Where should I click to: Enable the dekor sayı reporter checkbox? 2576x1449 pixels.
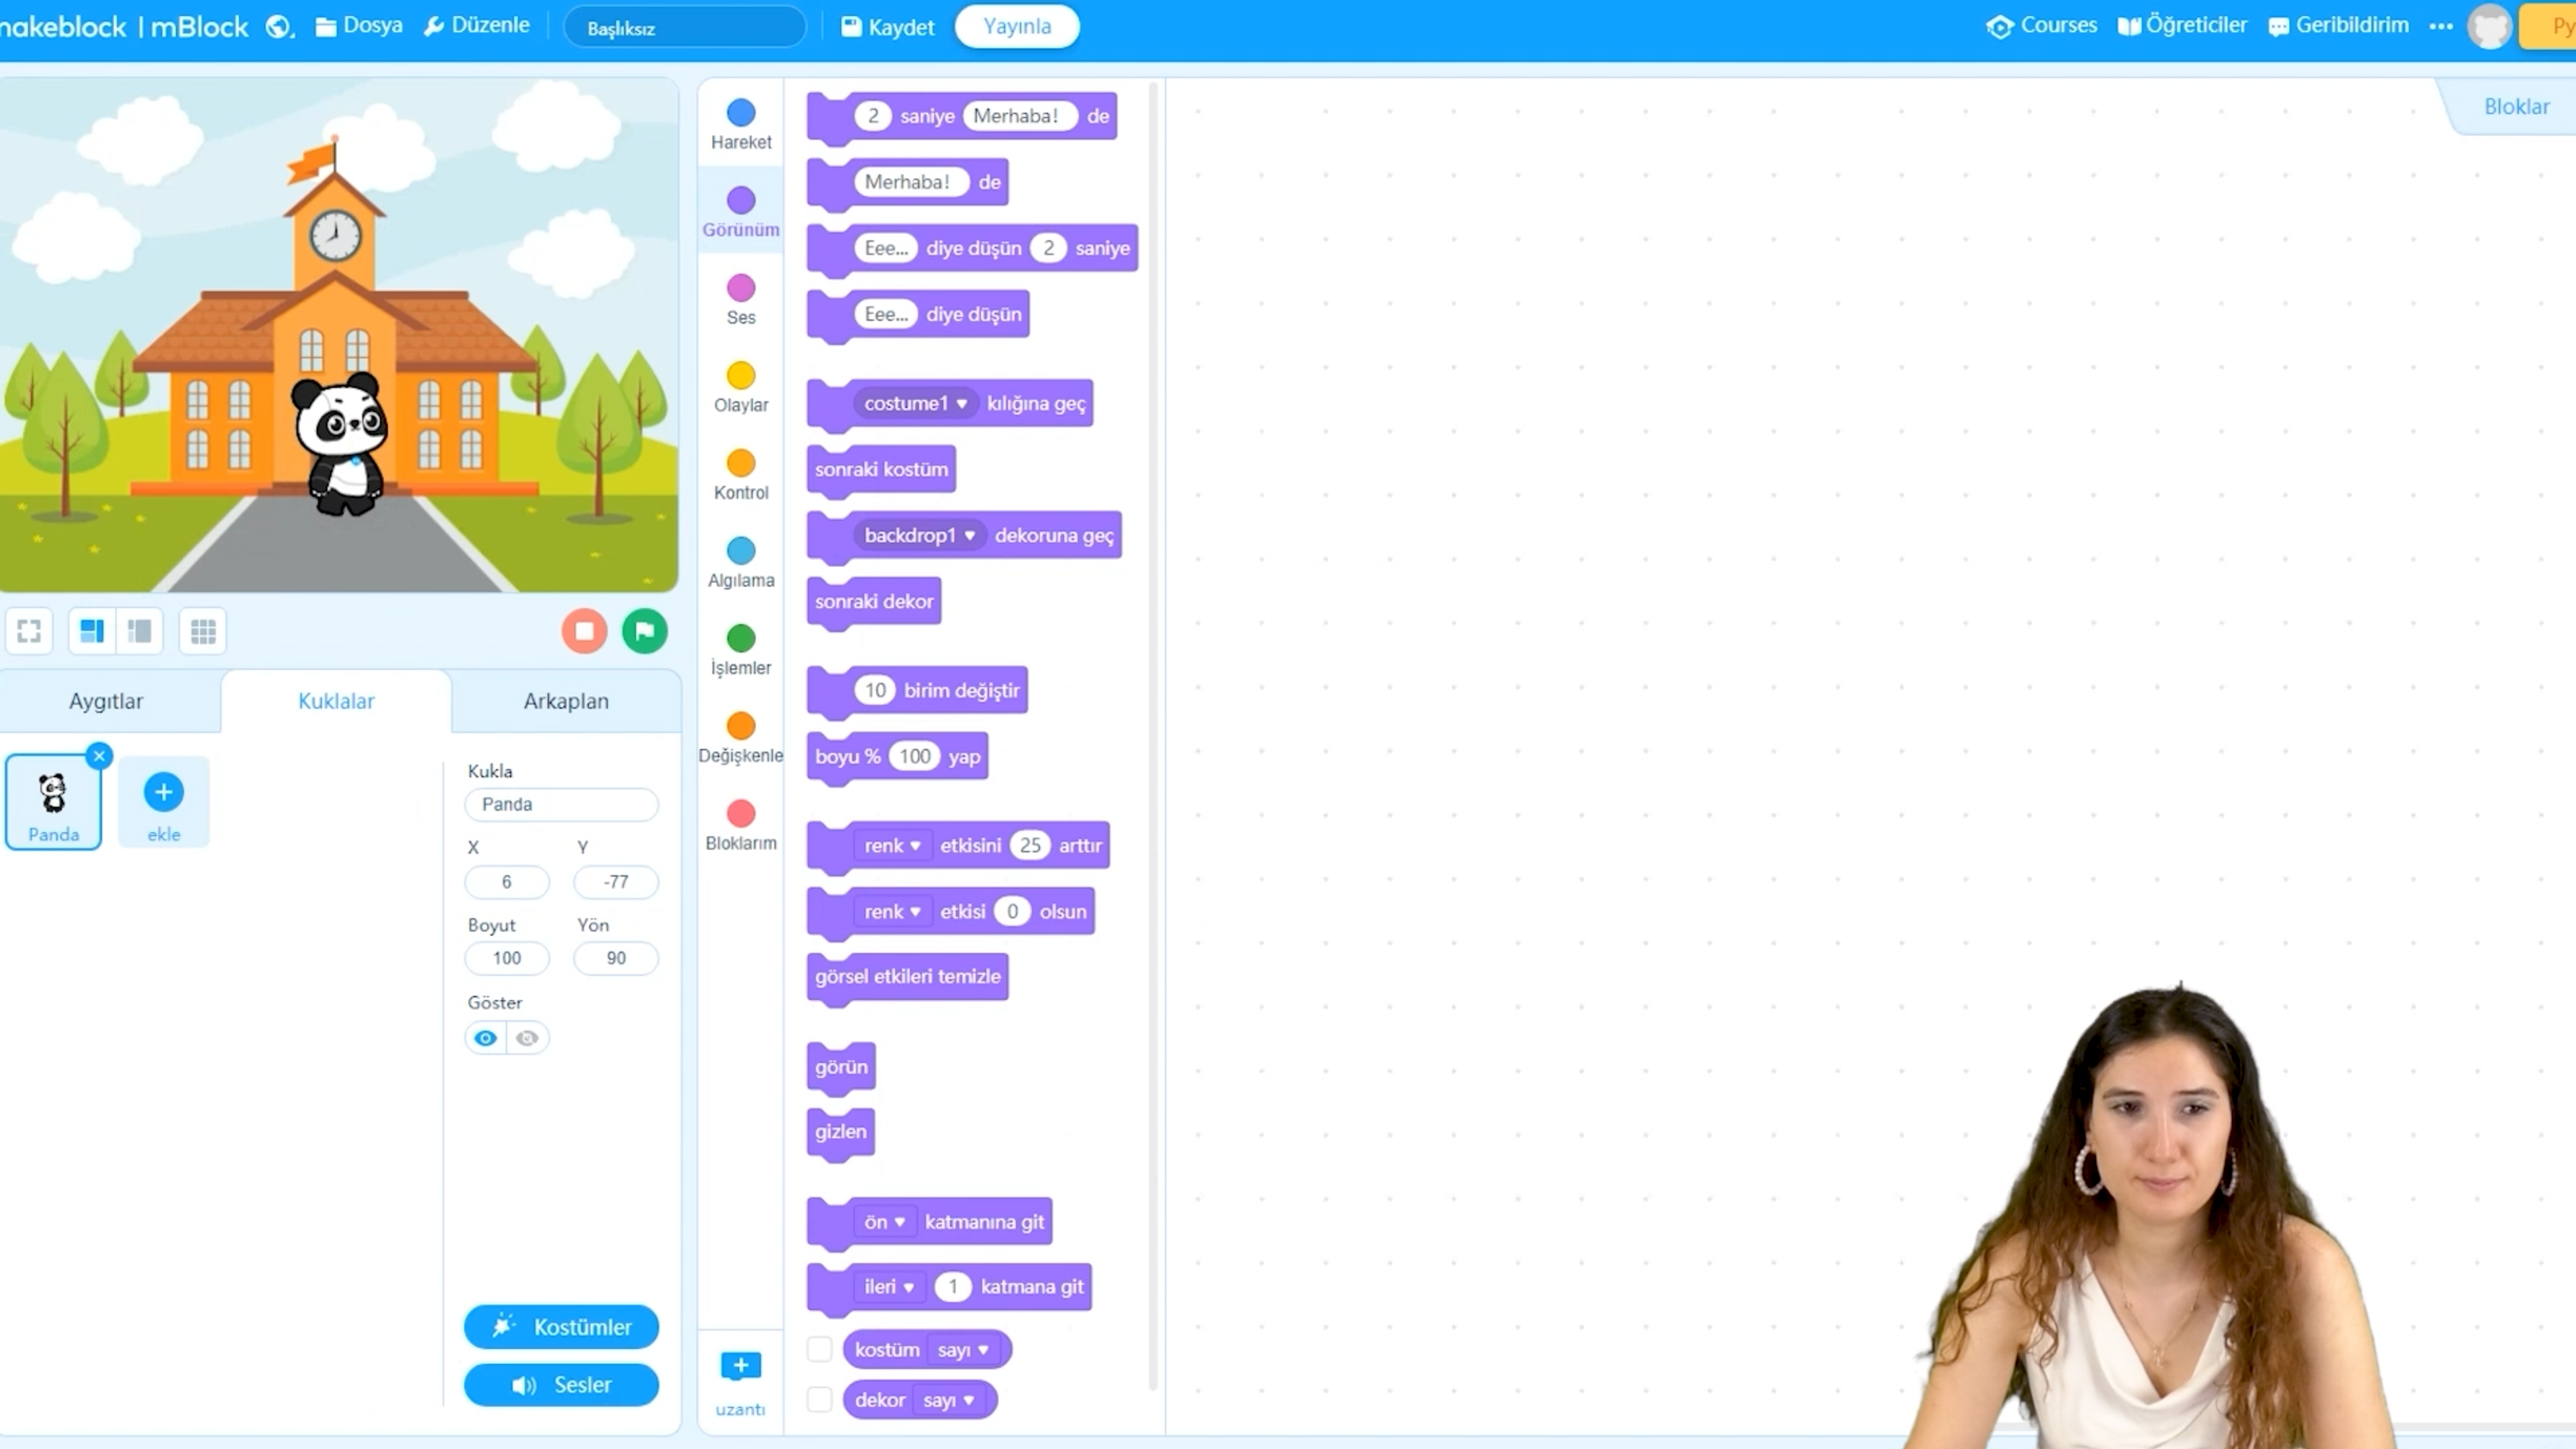click(x=819, y=1399)
